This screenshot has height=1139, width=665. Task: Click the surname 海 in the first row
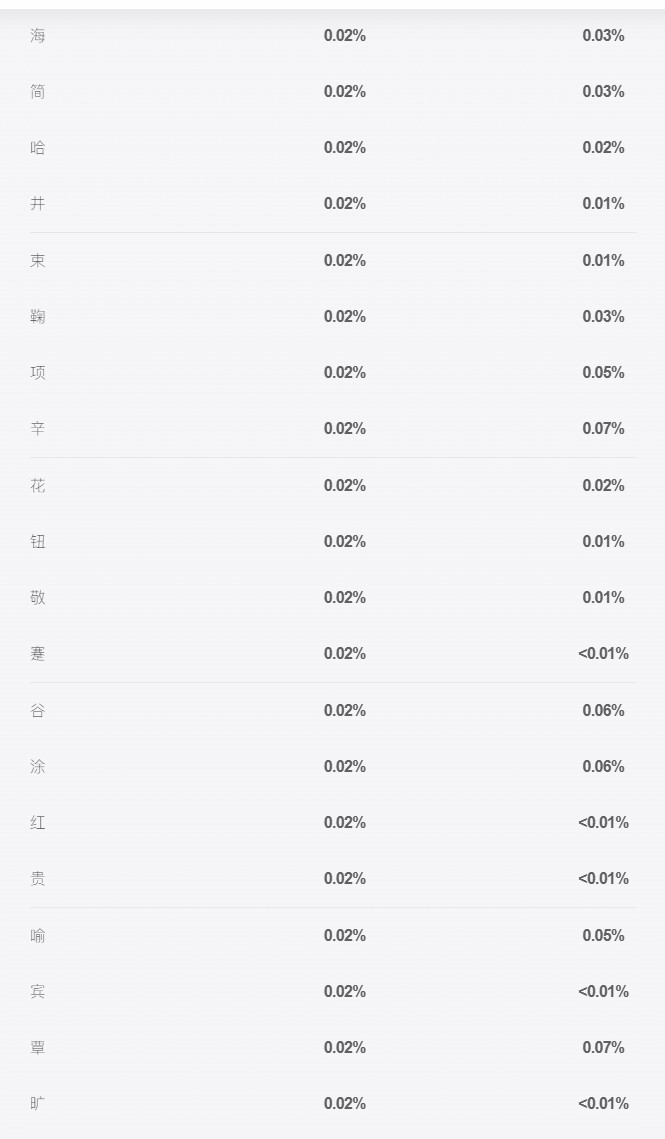pos(38,36)
